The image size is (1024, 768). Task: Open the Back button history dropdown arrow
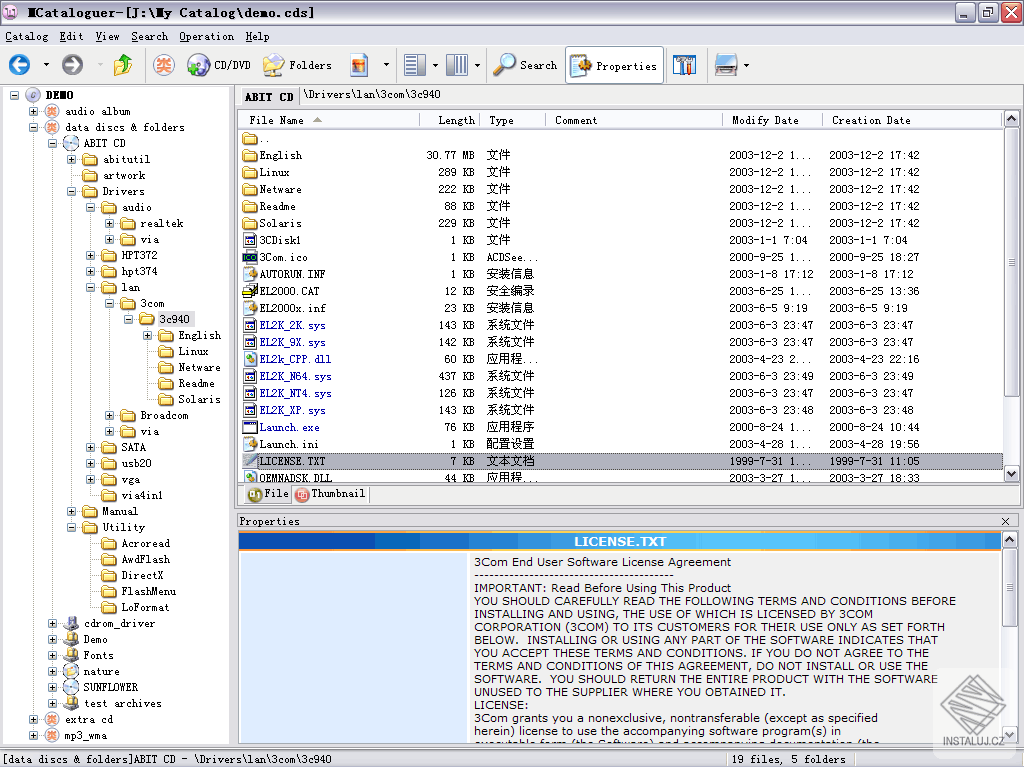[x=46, y=66]
